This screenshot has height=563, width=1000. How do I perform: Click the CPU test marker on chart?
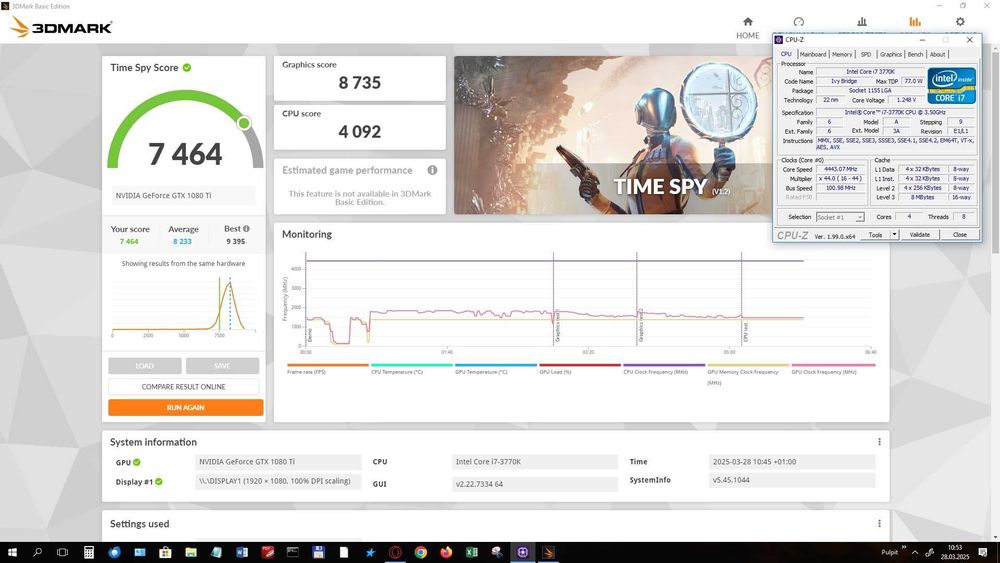click(744, 331)
